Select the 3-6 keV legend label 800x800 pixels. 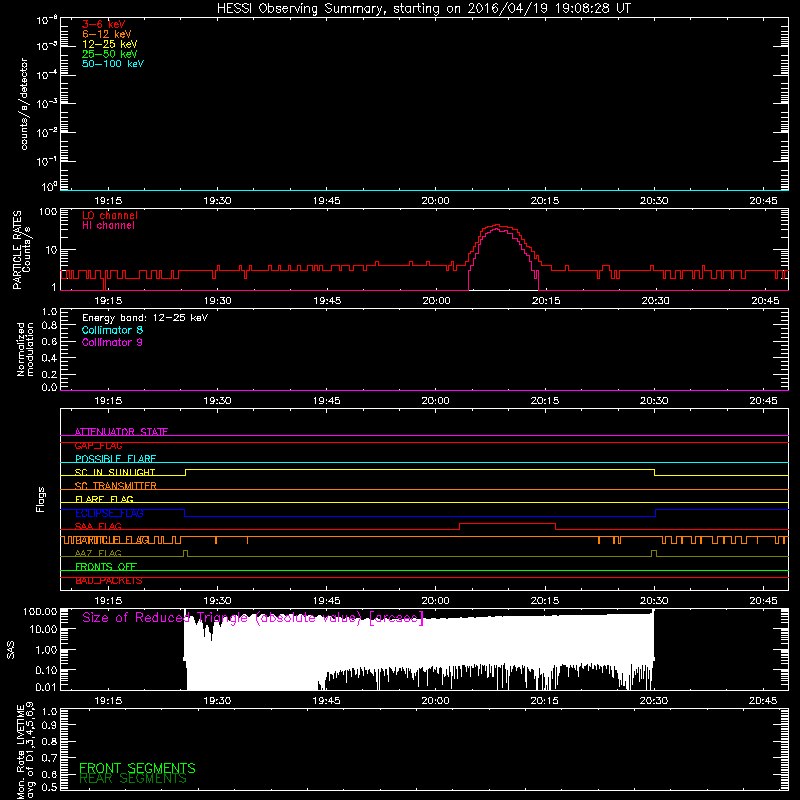click(104, 24)
